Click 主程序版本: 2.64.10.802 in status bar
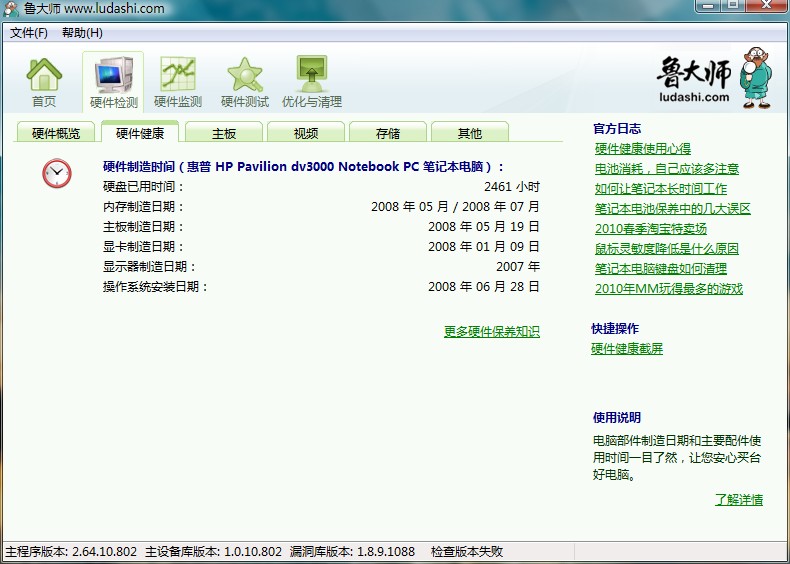790x564 pixels. [x=71, y=551]
